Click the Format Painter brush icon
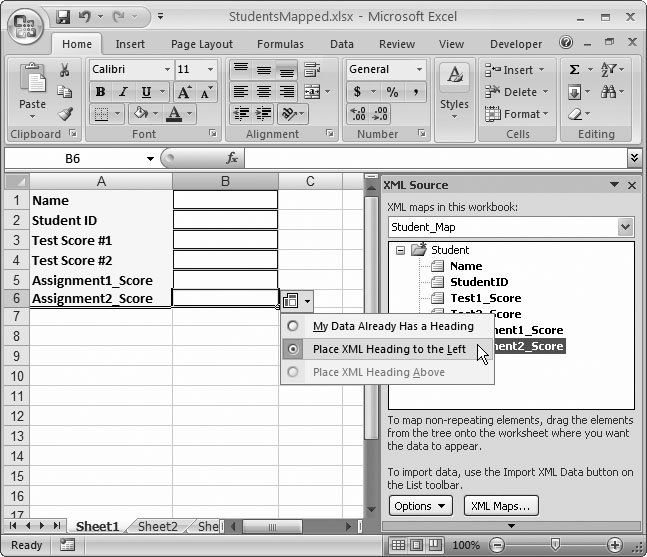 (64, 114)
